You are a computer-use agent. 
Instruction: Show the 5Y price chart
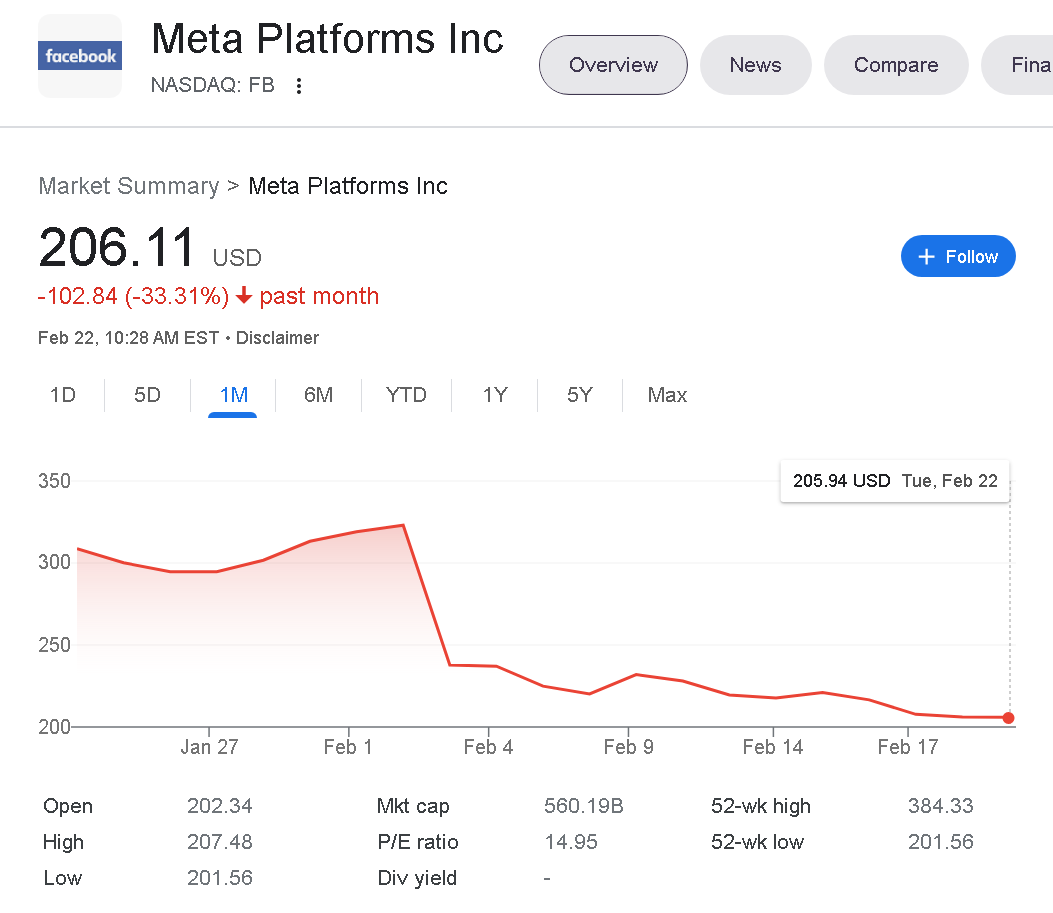(x=580, y=395)
